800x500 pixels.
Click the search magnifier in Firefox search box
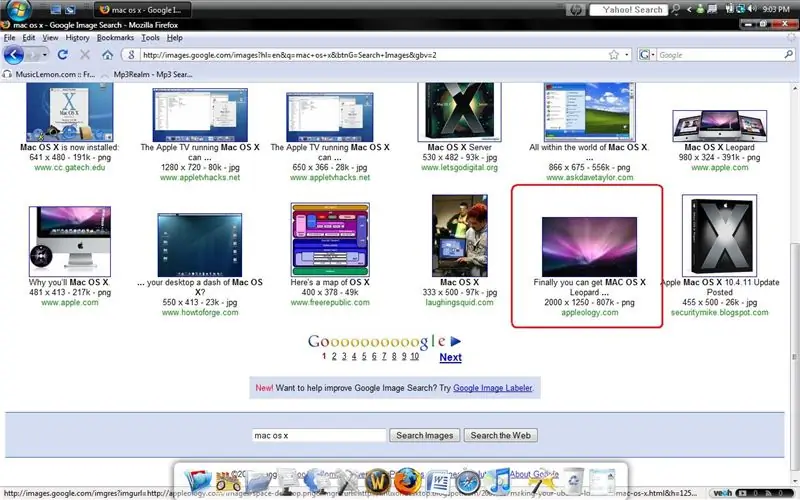pyautogui.click(x=788, y=54)
